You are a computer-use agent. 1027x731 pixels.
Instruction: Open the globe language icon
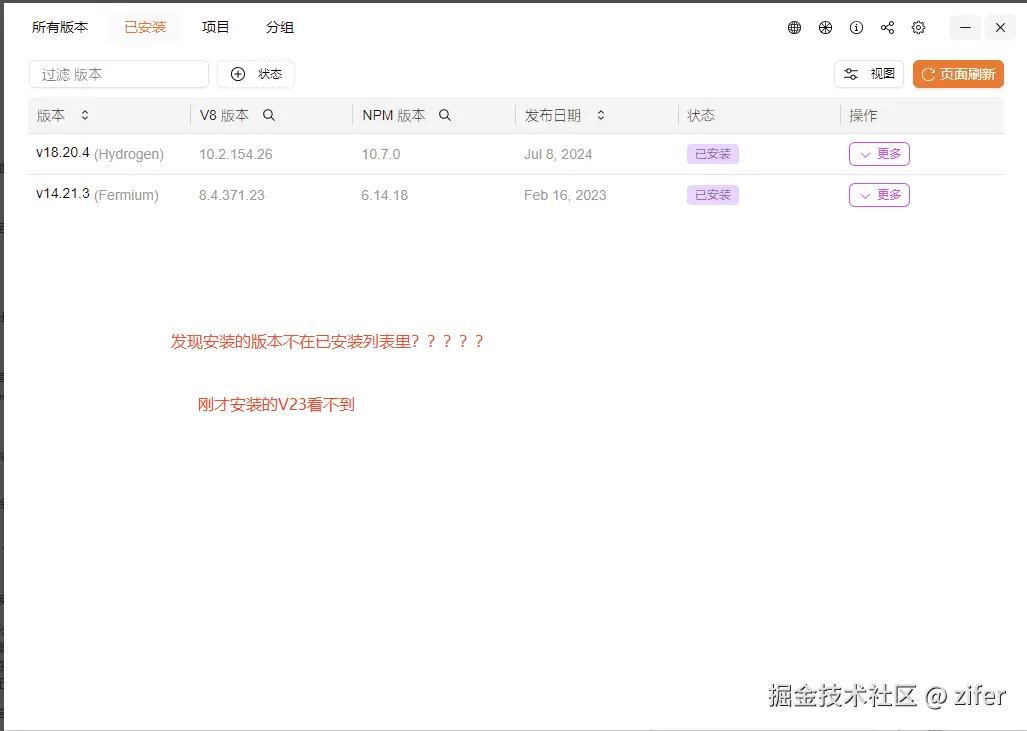(794, 28)
